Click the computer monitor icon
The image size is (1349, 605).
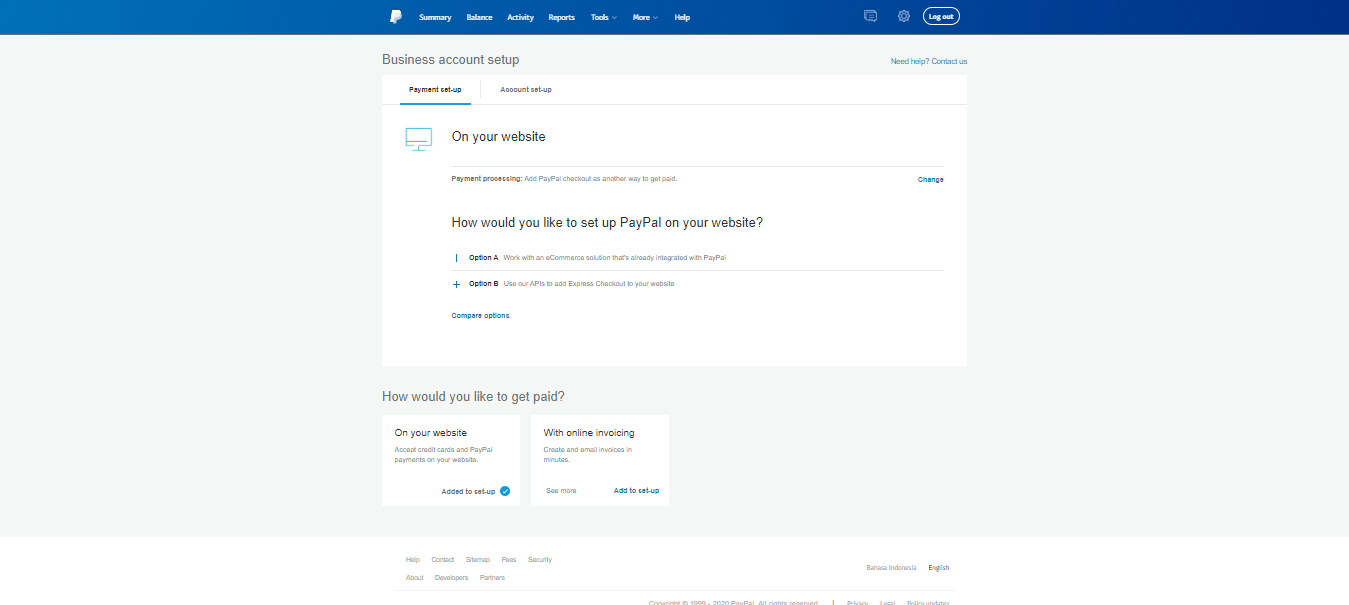(418, 139)
